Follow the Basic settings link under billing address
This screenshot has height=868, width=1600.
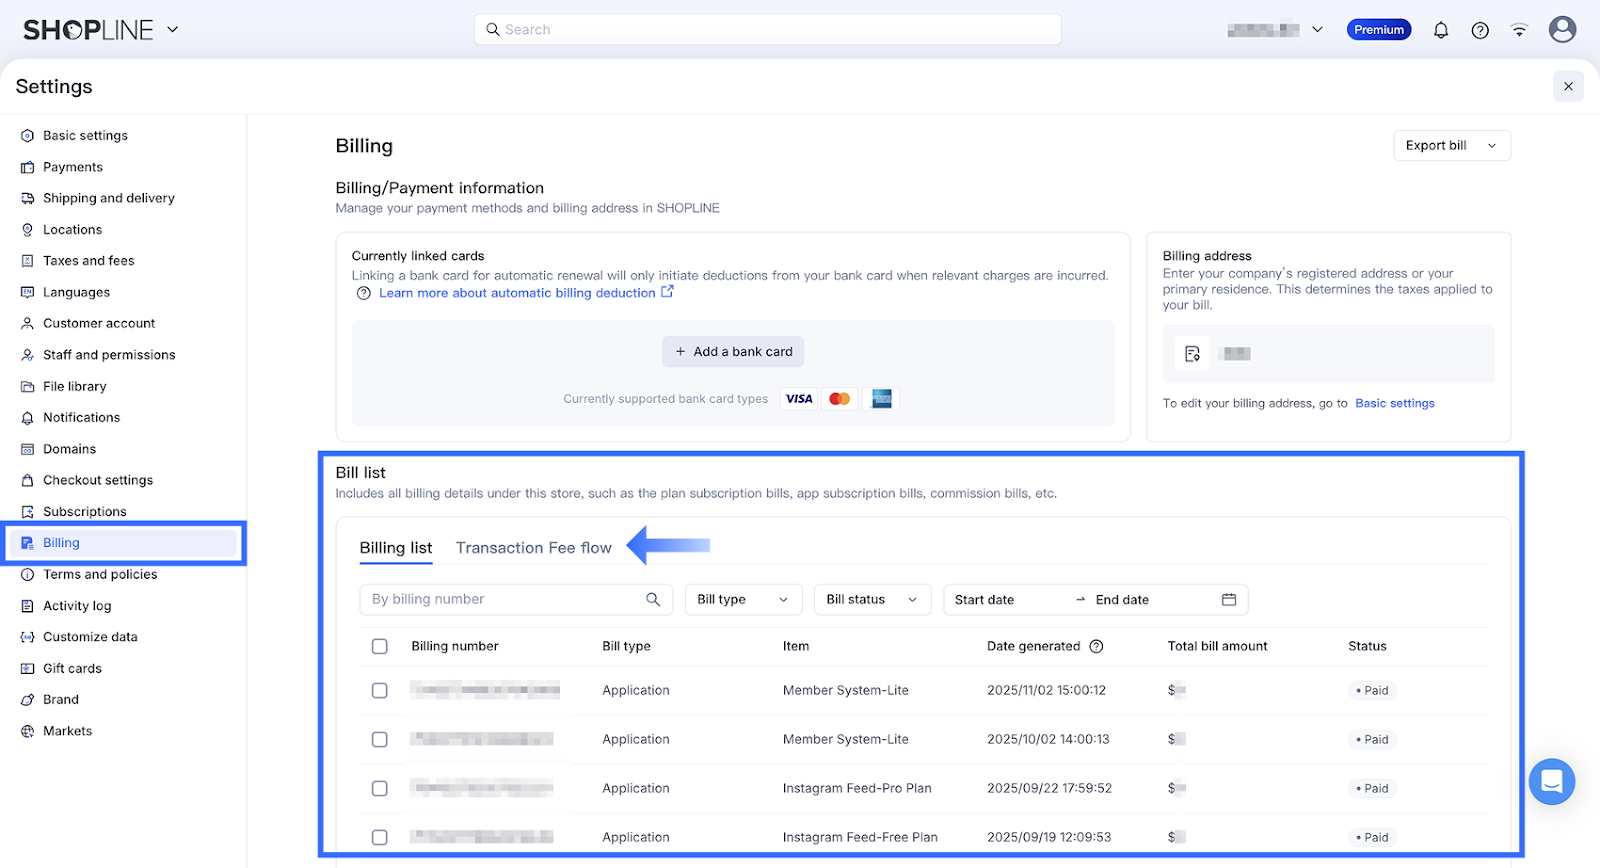1394,403
